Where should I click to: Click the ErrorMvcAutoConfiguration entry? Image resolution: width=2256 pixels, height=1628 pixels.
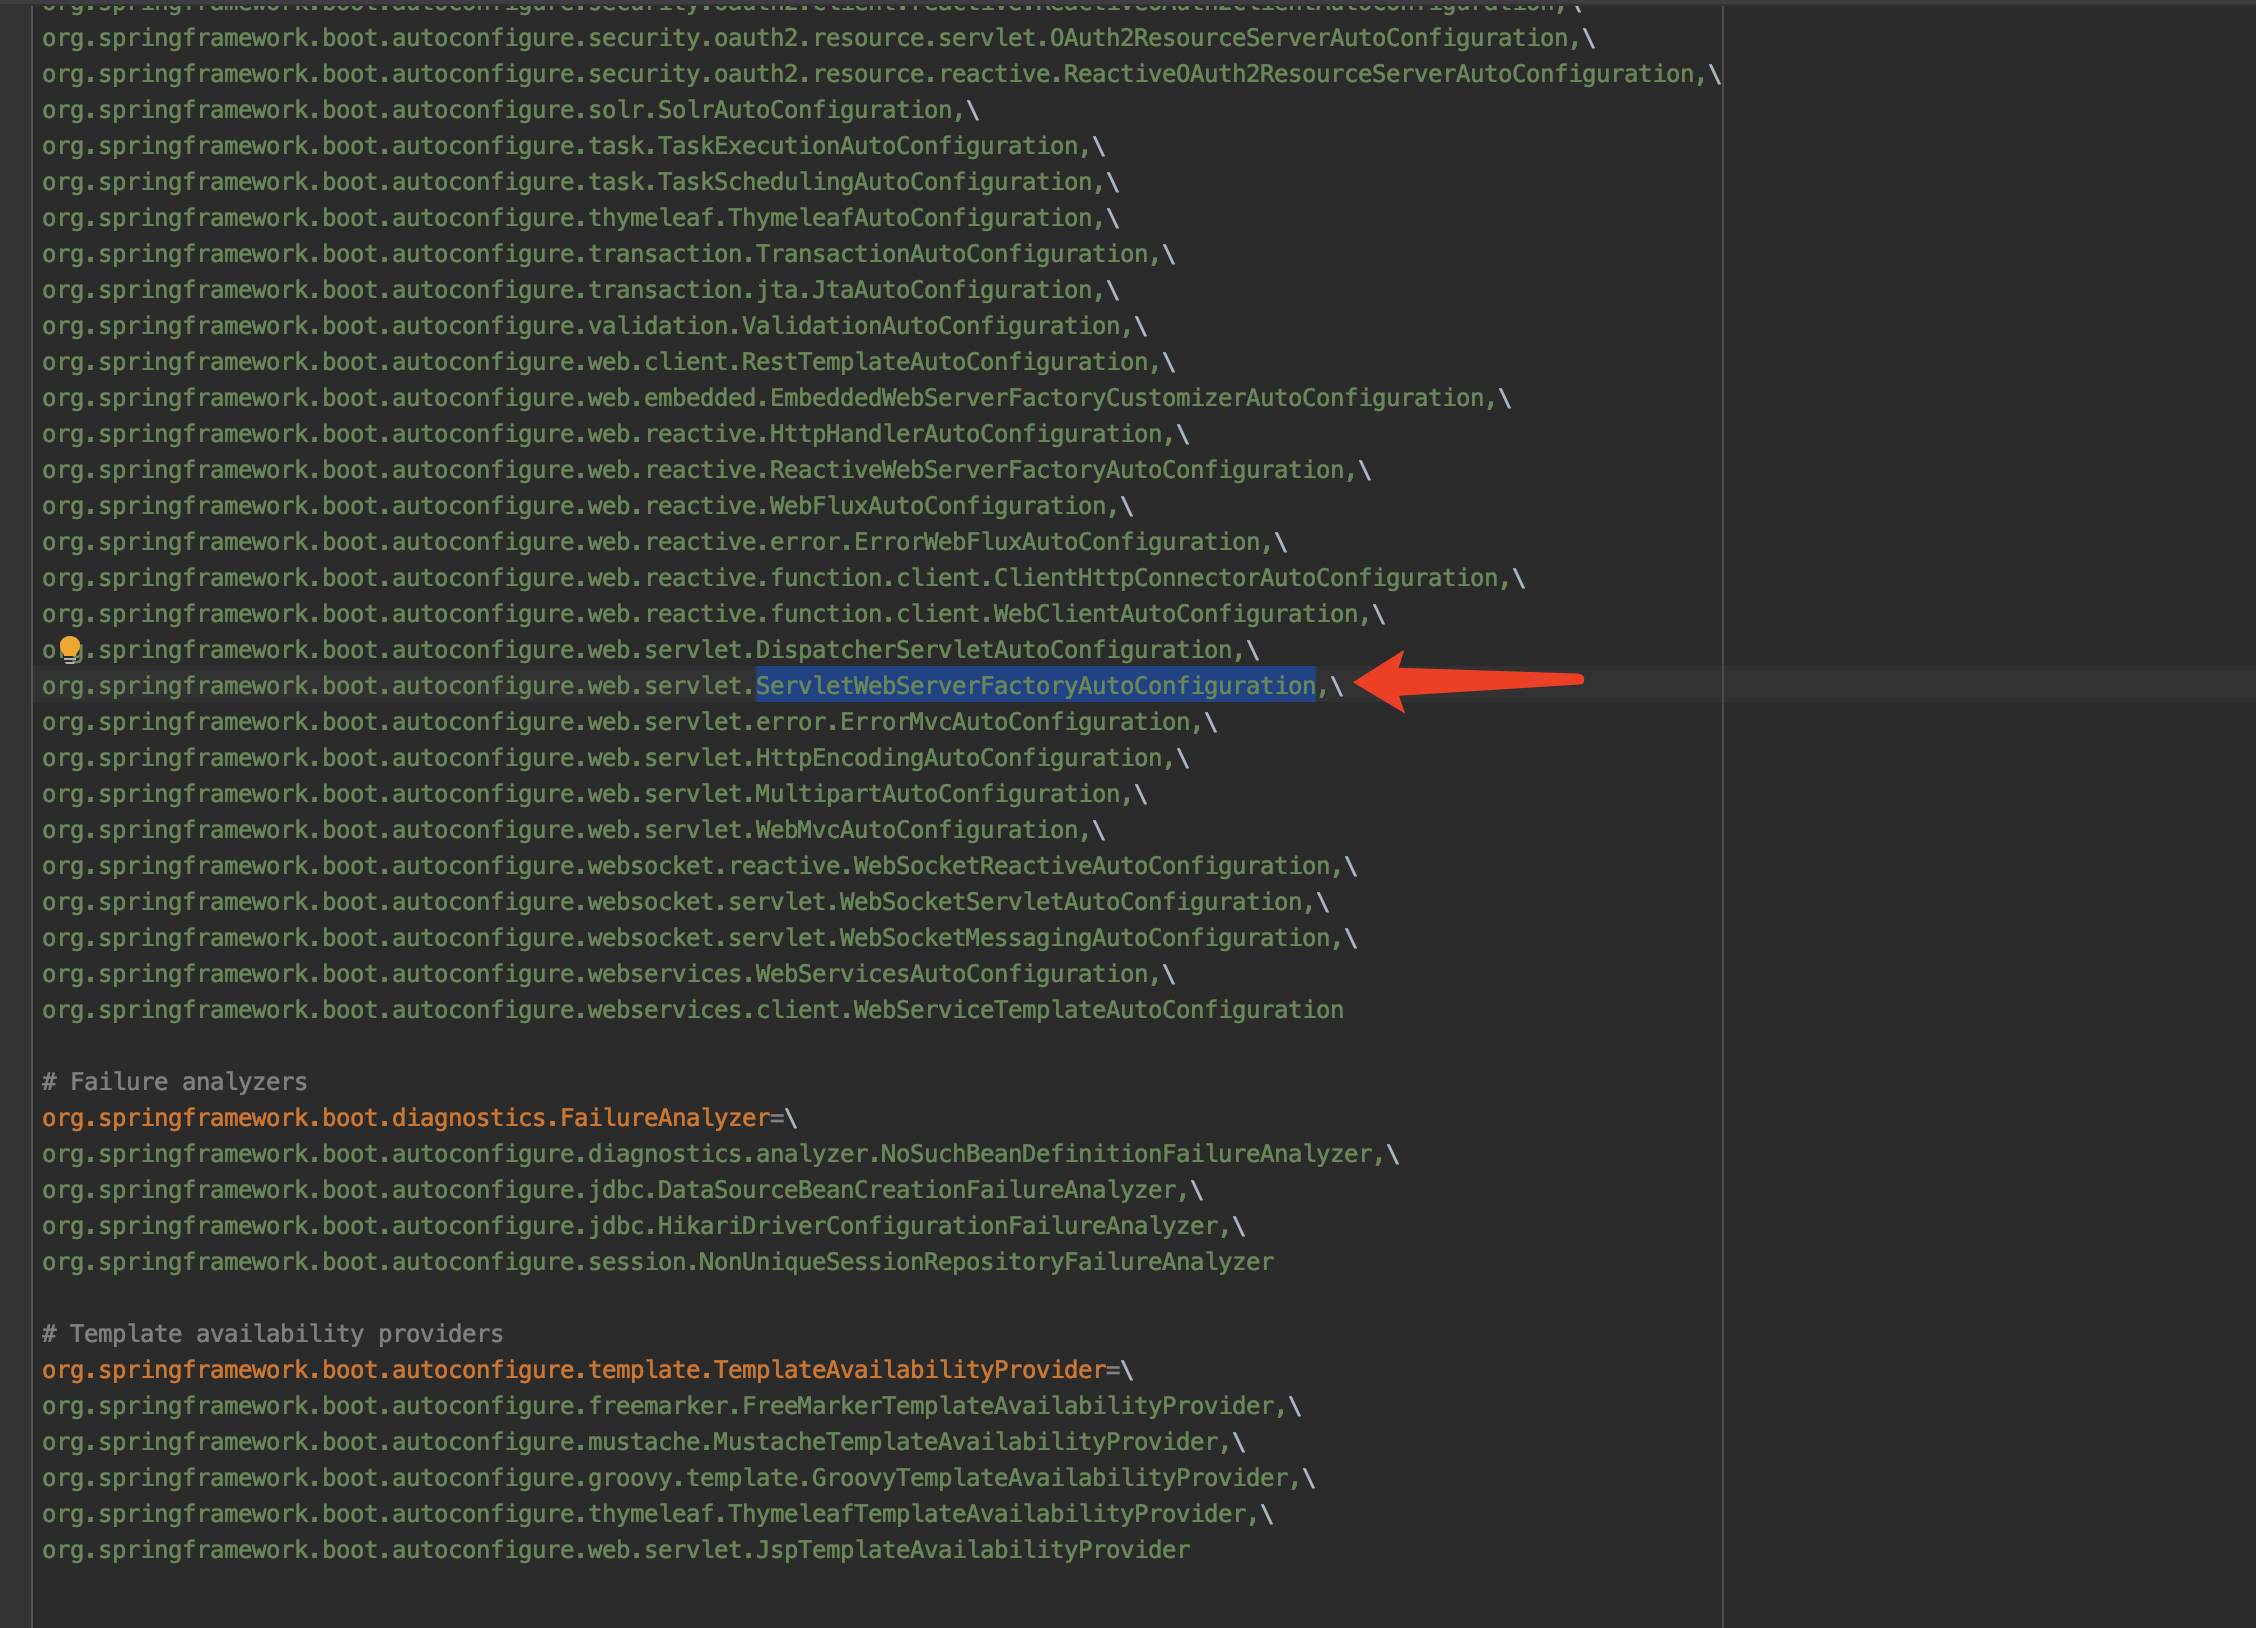pyautogui.click(x=1015, y=722)
